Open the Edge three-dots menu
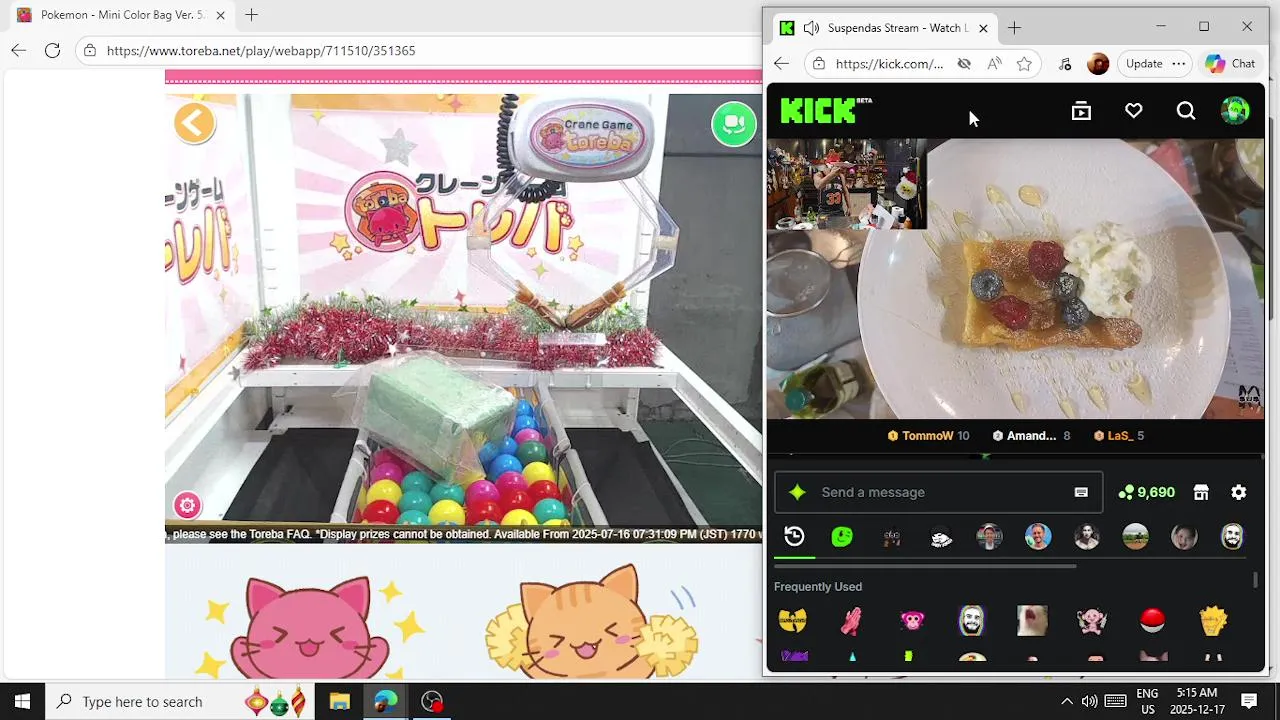Image resolution: width=1280 pixels, height=720 pixels. click(1178, 64)
